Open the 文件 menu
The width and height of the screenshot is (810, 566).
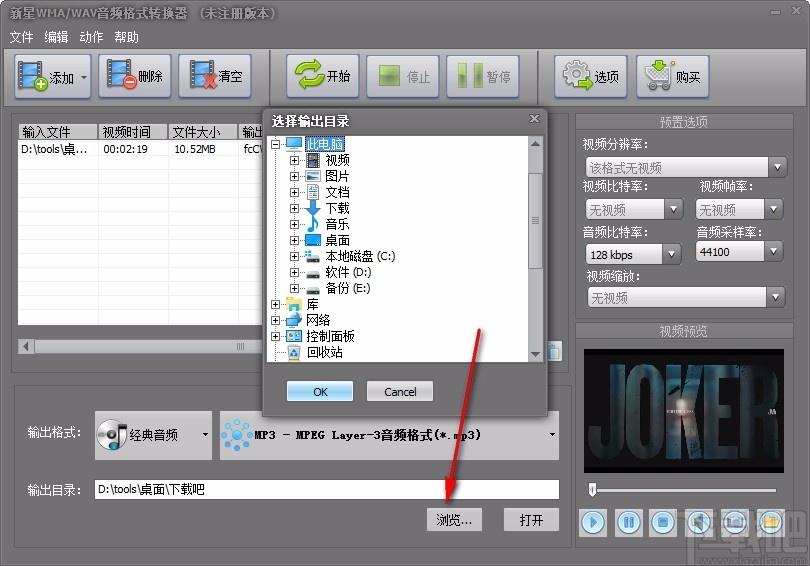(21, 37)
